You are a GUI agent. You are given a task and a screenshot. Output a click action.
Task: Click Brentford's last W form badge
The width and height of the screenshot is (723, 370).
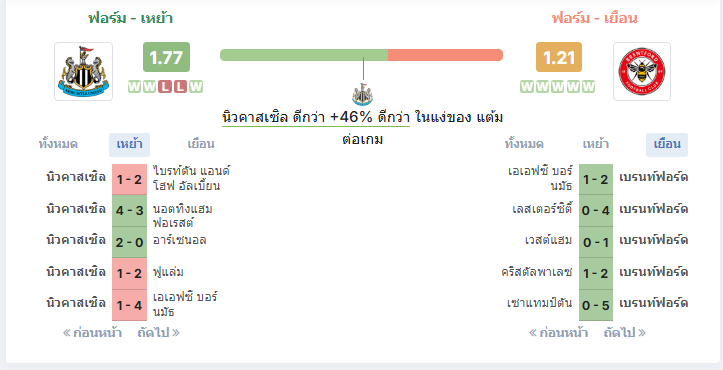[x=588, y=87]
